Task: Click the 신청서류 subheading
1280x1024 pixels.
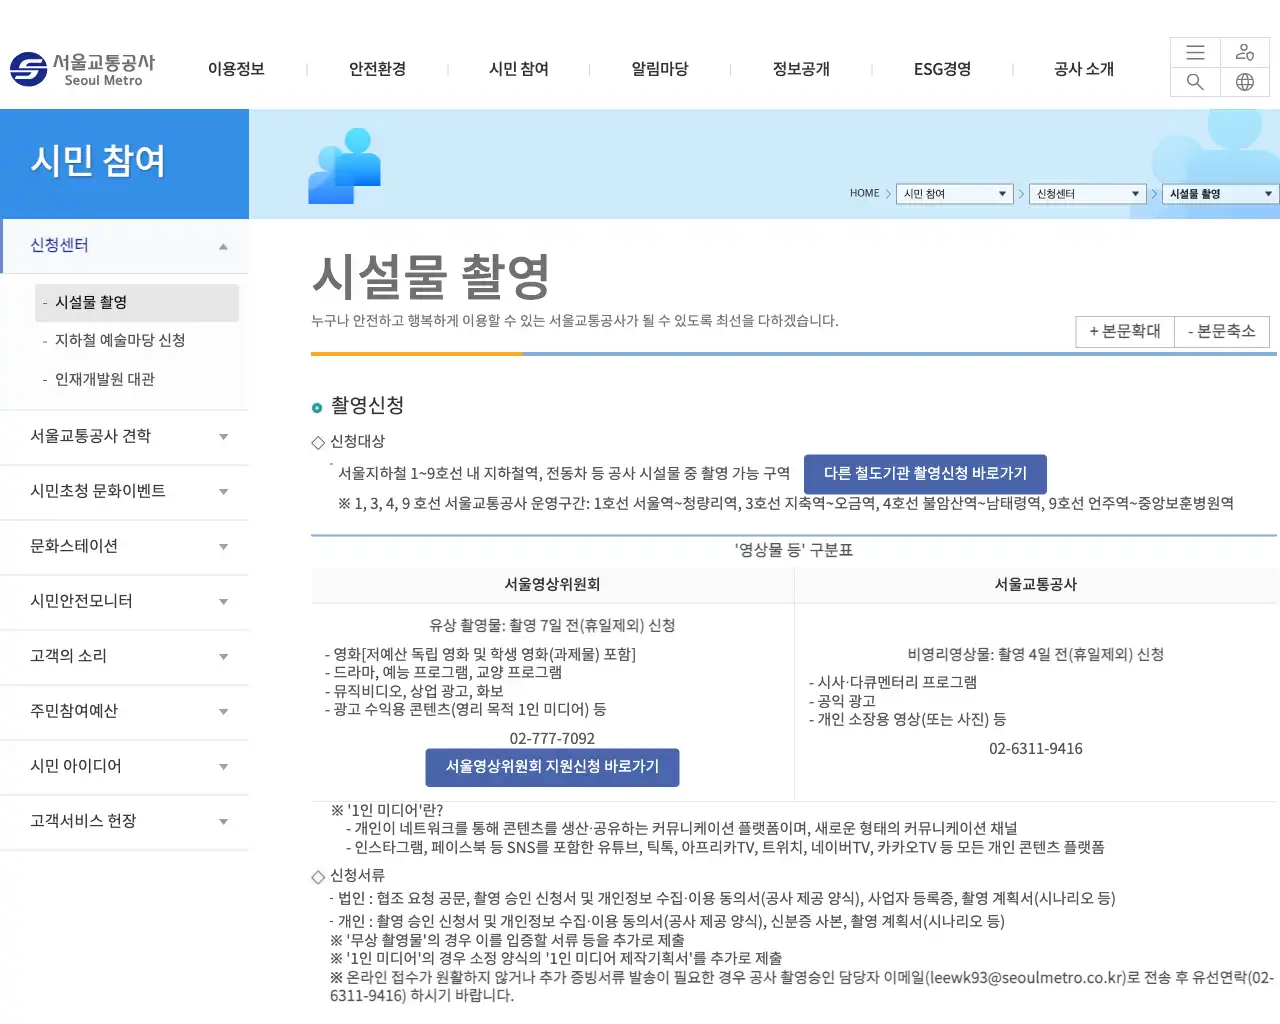Action: click(x=357, y=875)
